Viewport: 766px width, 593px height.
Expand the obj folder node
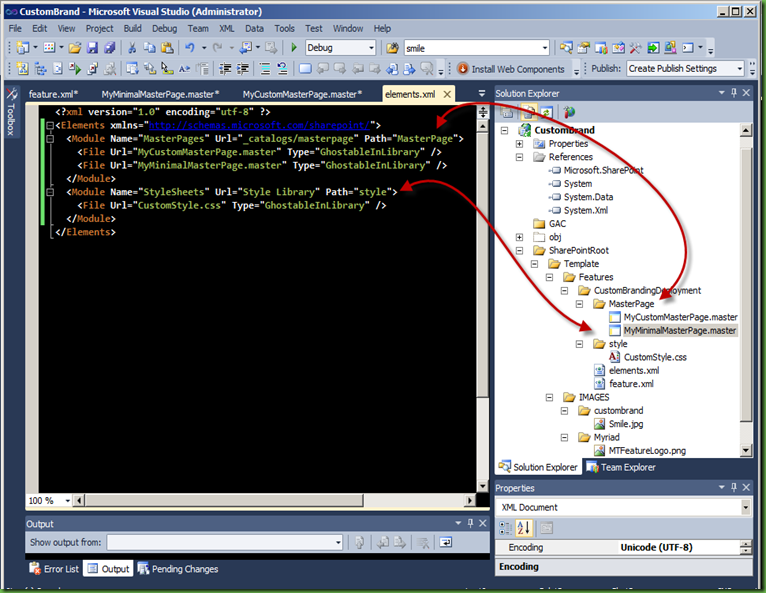point(519,237)
